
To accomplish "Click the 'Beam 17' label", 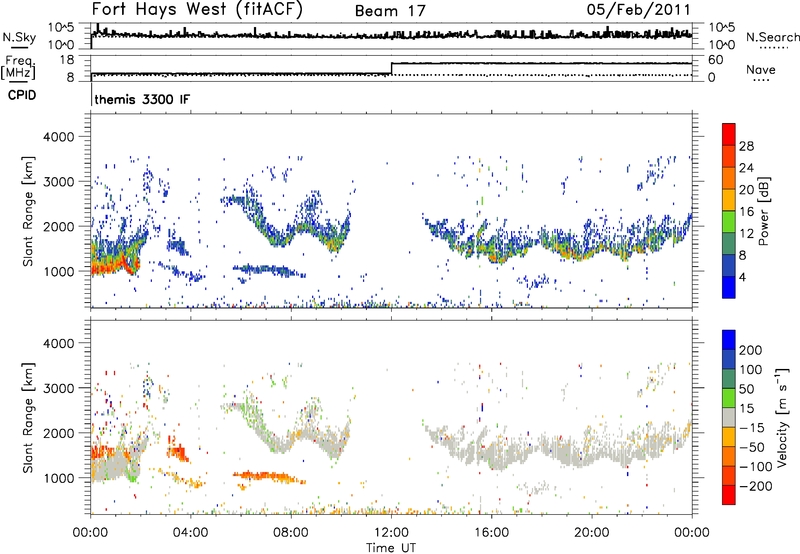I will pyautogui.click(x=390, y=11).
